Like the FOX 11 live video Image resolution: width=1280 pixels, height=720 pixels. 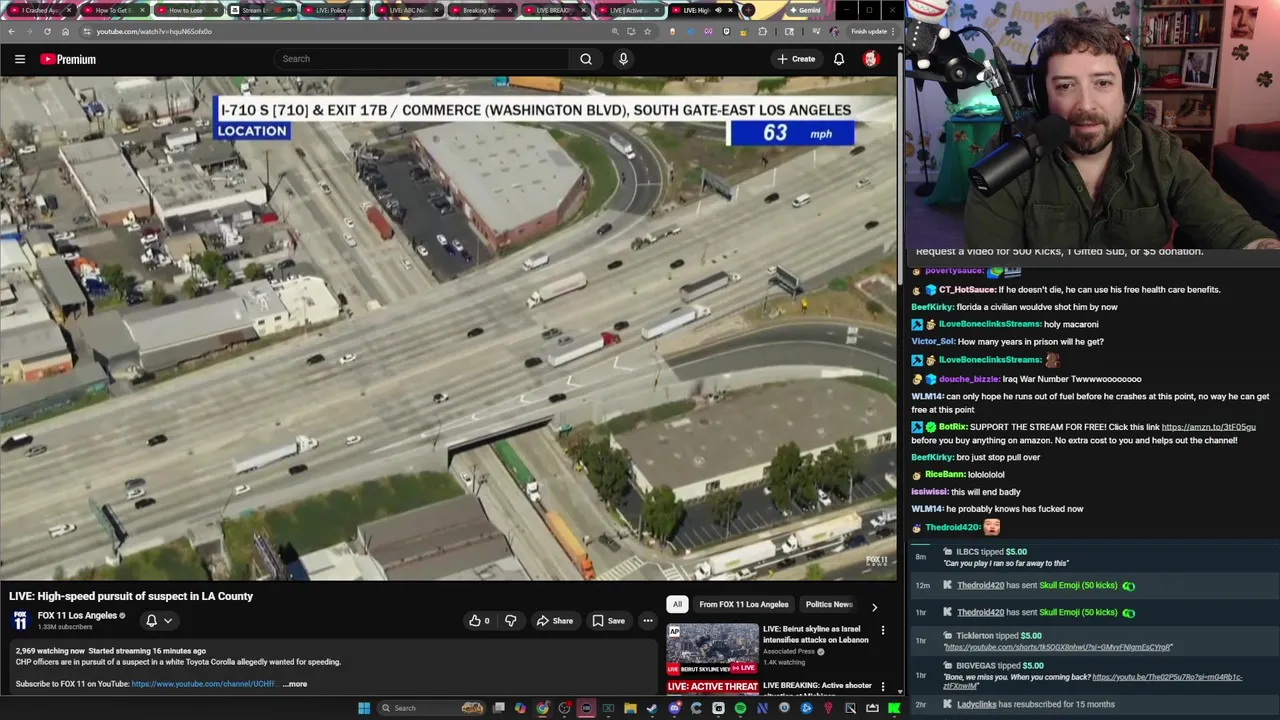[480, 620]
